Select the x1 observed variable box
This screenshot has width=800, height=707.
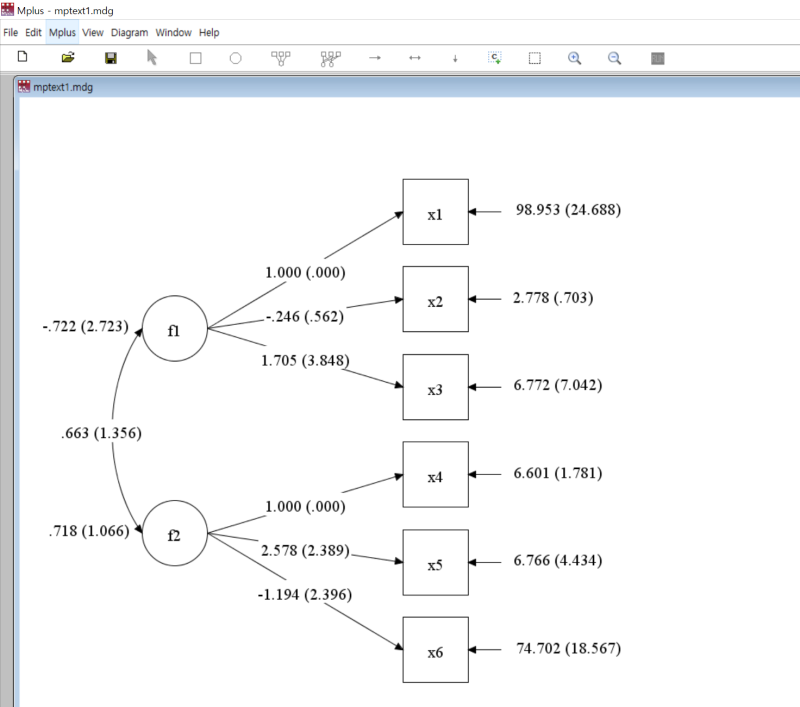pos(436,212)
